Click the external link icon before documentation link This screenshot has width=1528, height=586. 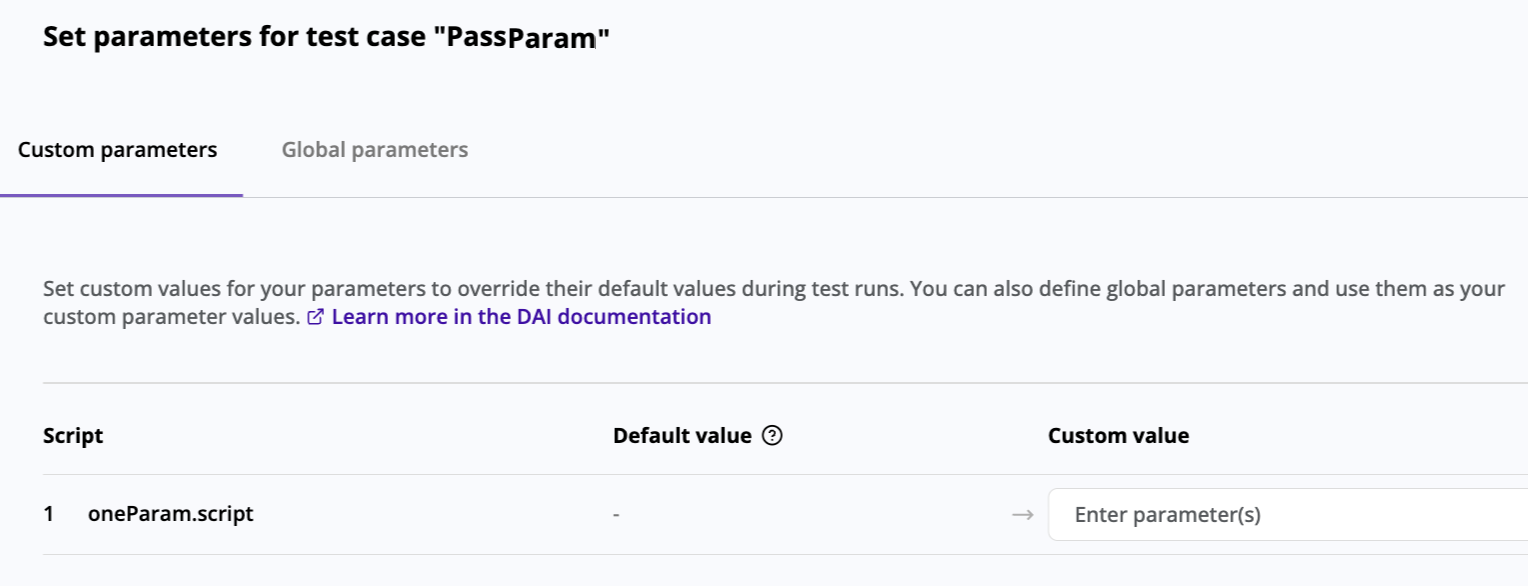[x=316, y=316]
